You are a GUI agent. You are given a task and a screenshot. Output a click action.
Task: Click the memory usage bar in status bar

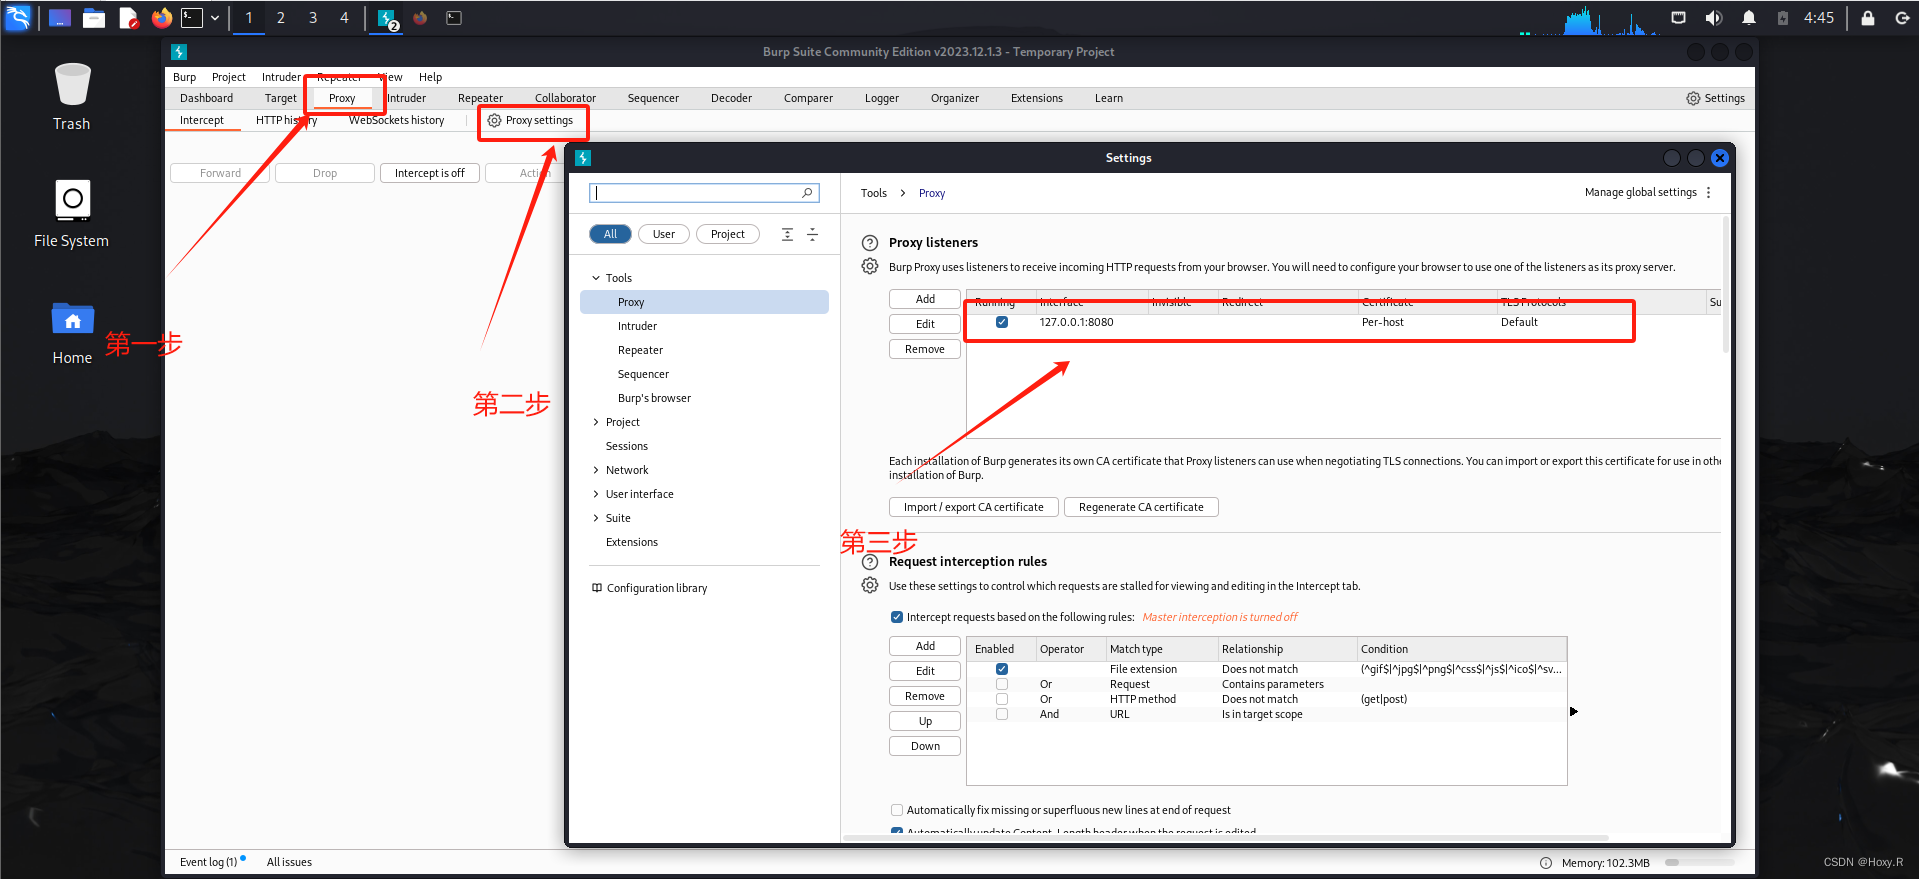coord(1699,862)
